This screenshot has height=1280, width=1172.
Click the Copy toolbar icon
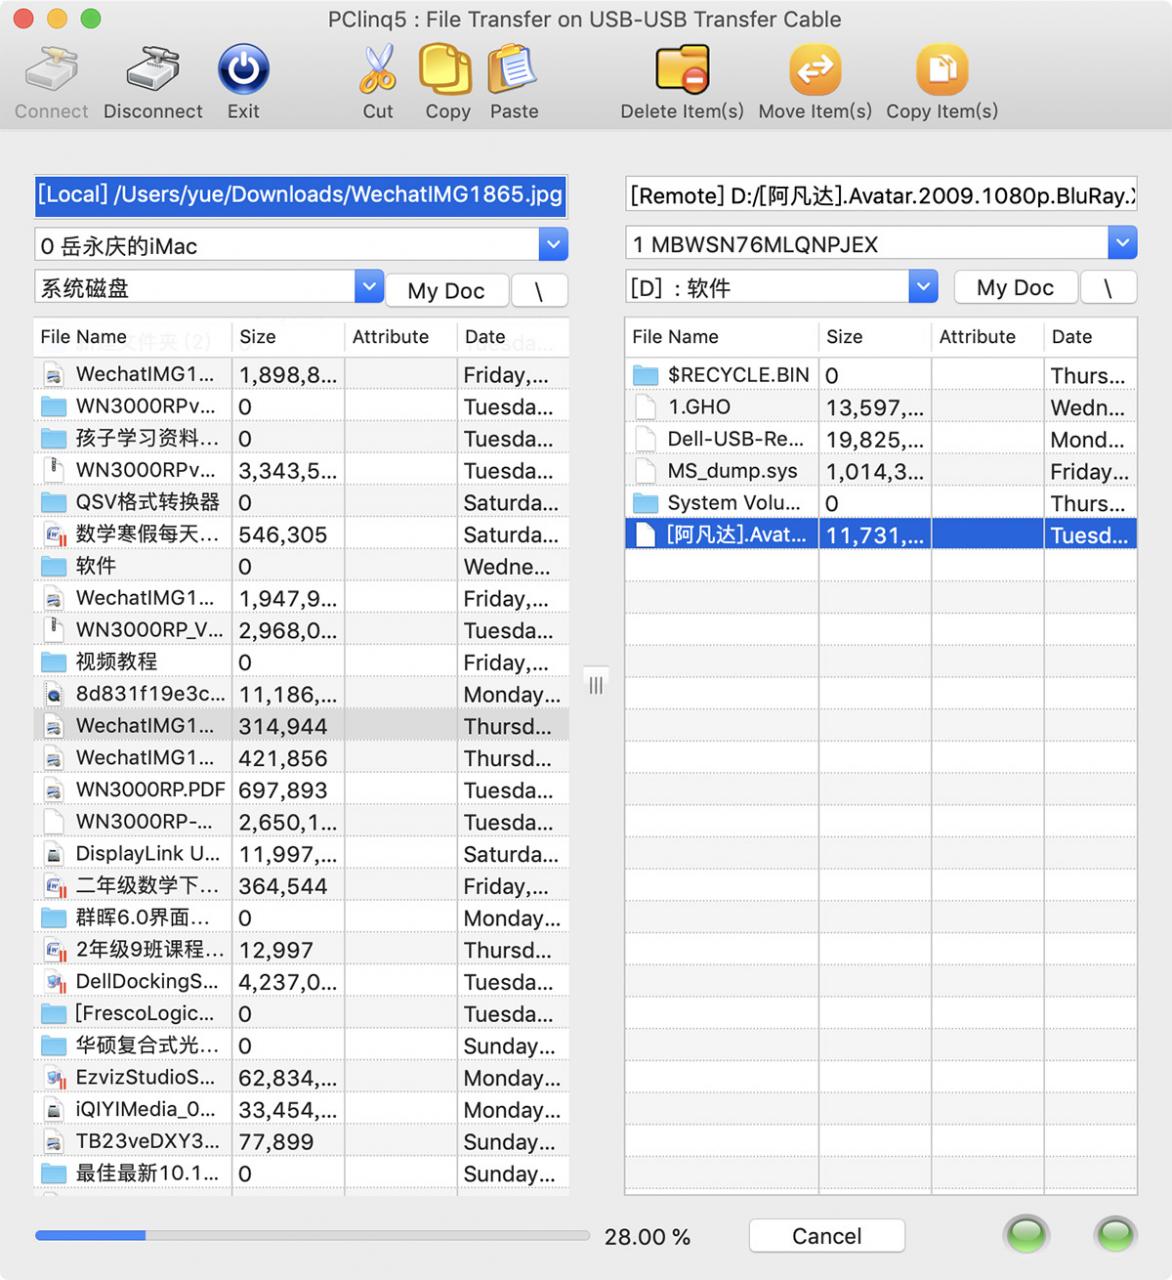tap(446, 69)
